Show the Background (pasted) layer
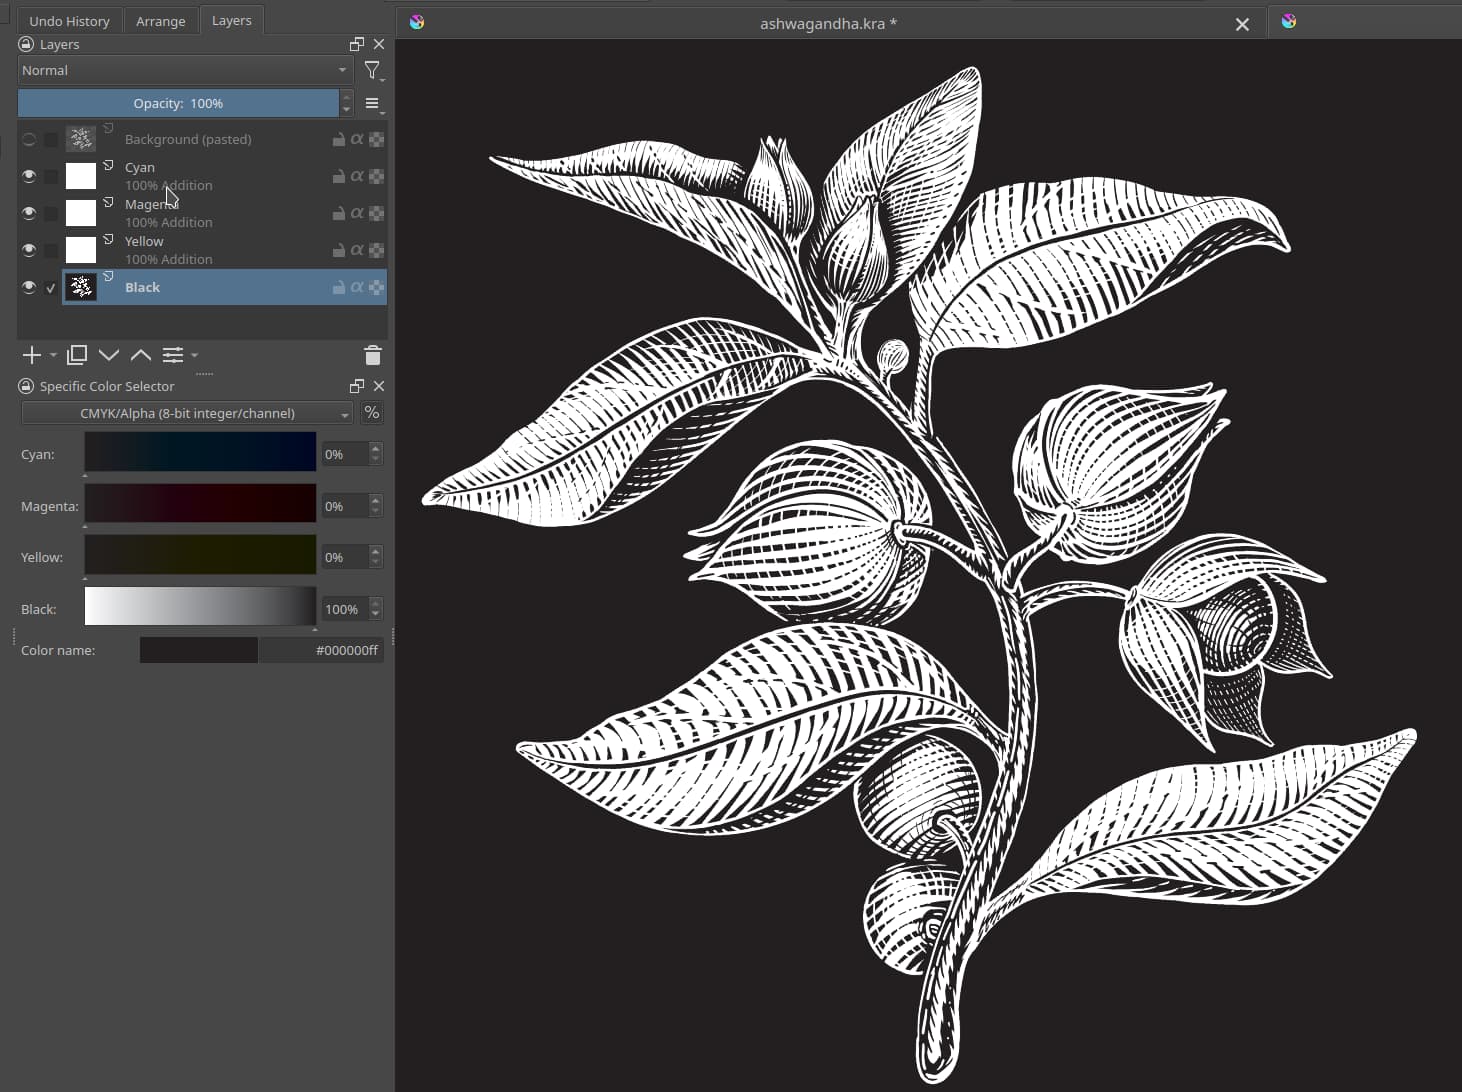This screenshot has height=1092, width=1462. 29,139
